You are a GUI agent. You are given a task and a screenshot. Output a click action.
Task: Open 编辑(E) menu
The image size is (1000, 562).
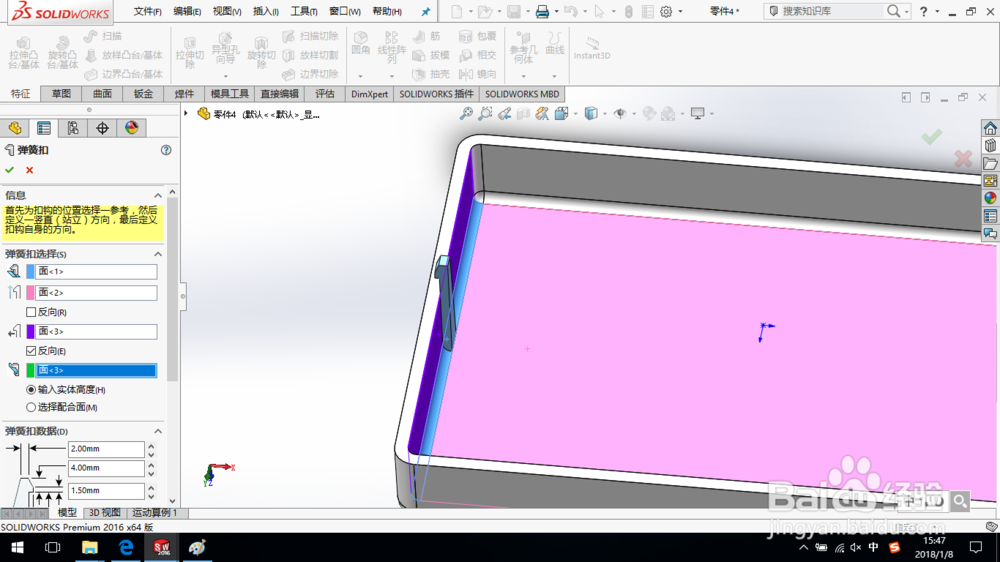coord(187,11)
